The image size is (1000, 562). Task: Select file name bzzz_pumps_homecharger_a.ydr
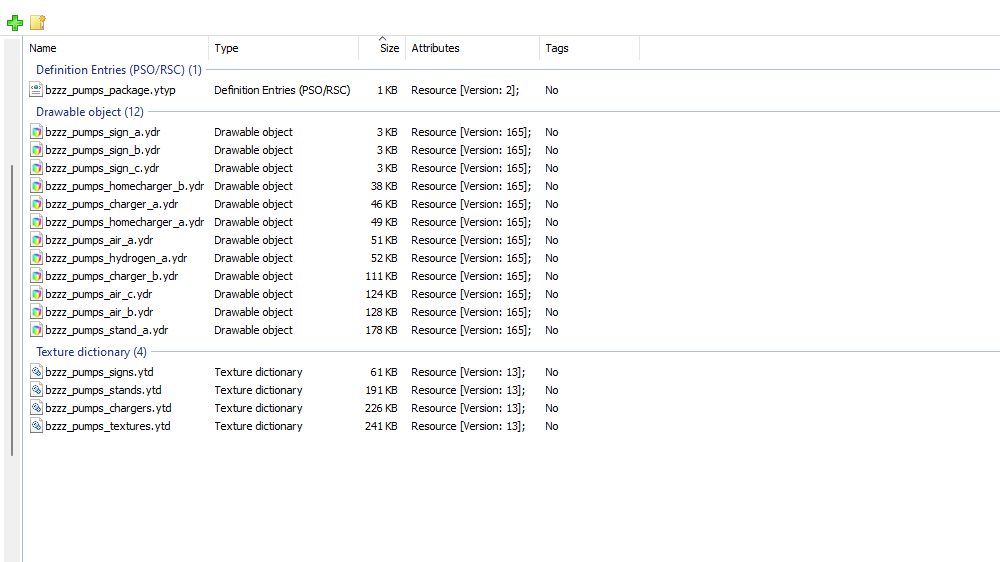coord(124,222)
